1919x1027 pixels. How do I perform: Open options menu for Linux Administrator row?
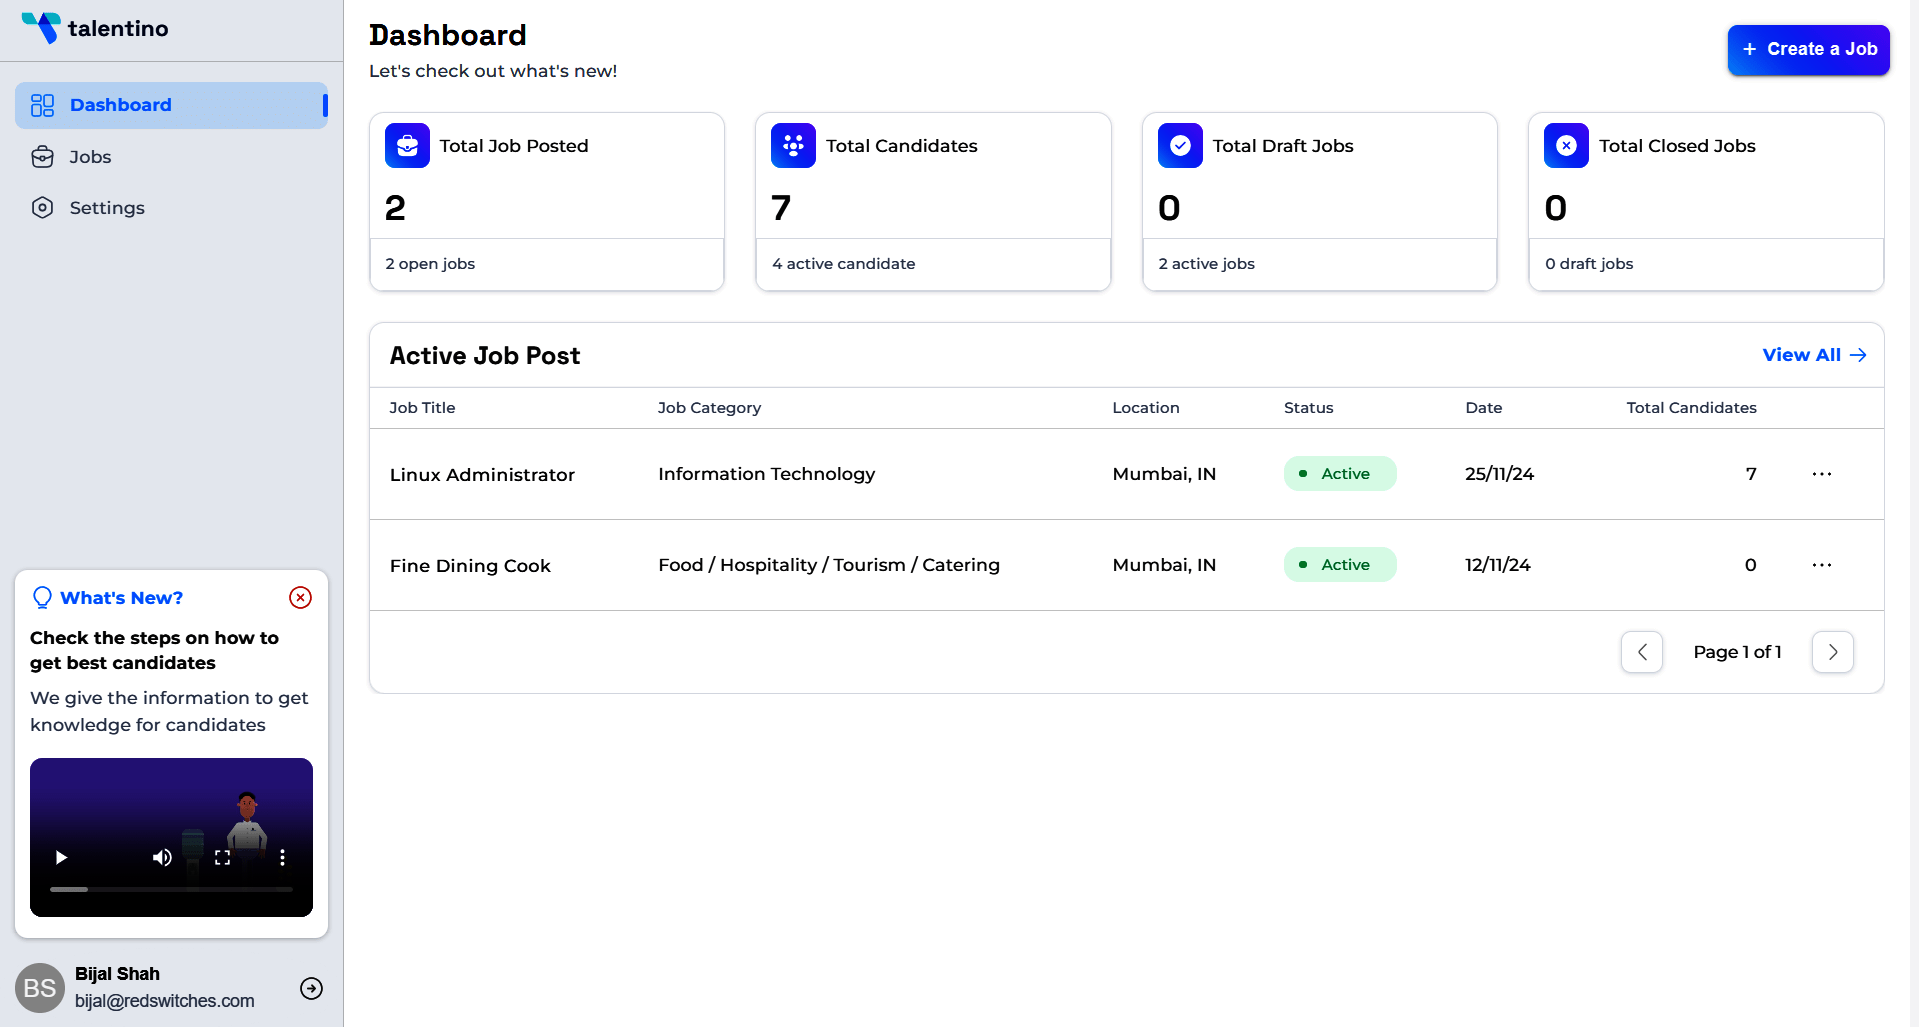pyautogui.click(x=1821, y=474)
